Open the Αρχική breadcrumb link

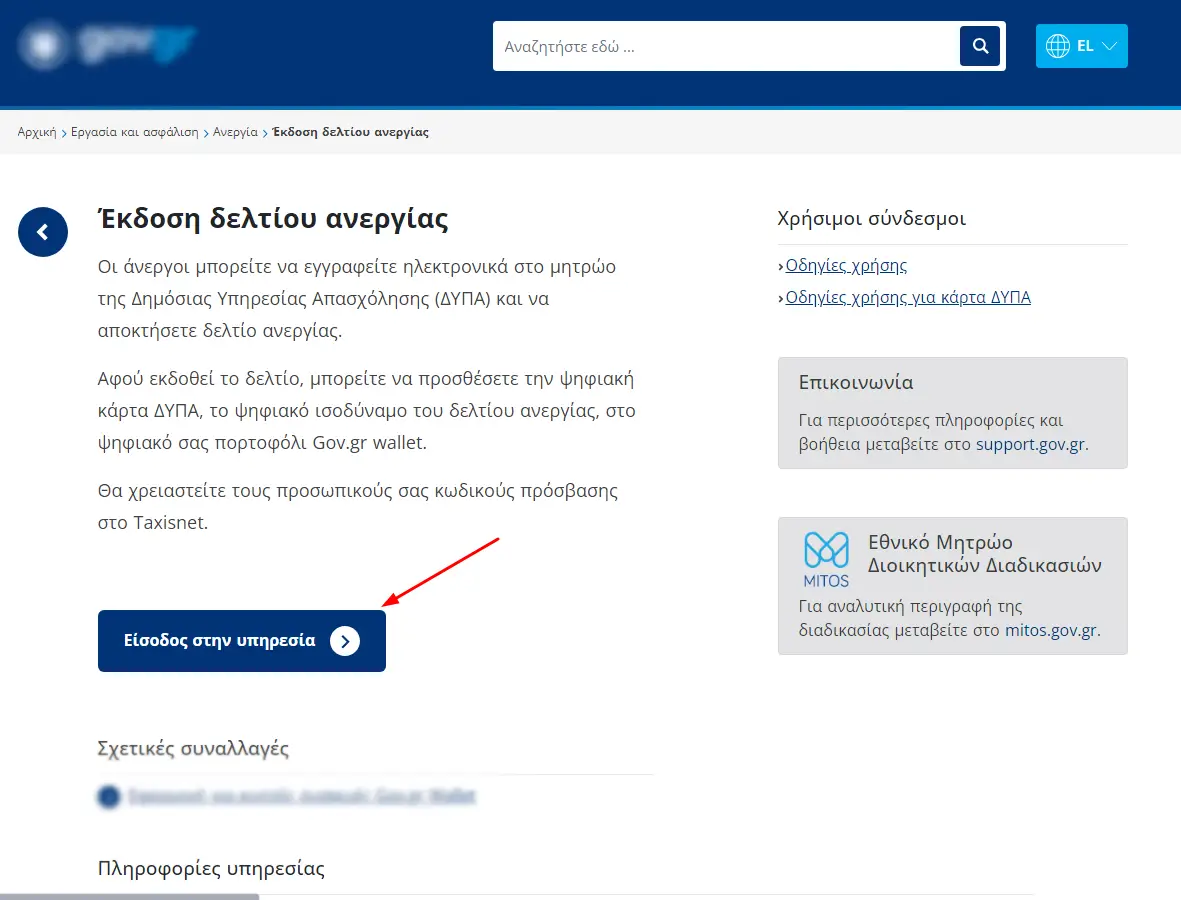pyautogui.click(x=37, y=132)
